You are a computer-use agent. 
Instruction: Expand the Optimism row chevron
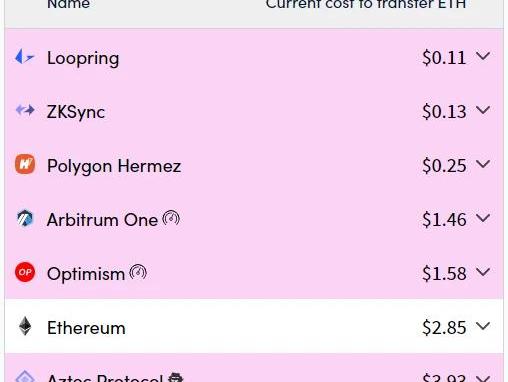coord(483,272)
